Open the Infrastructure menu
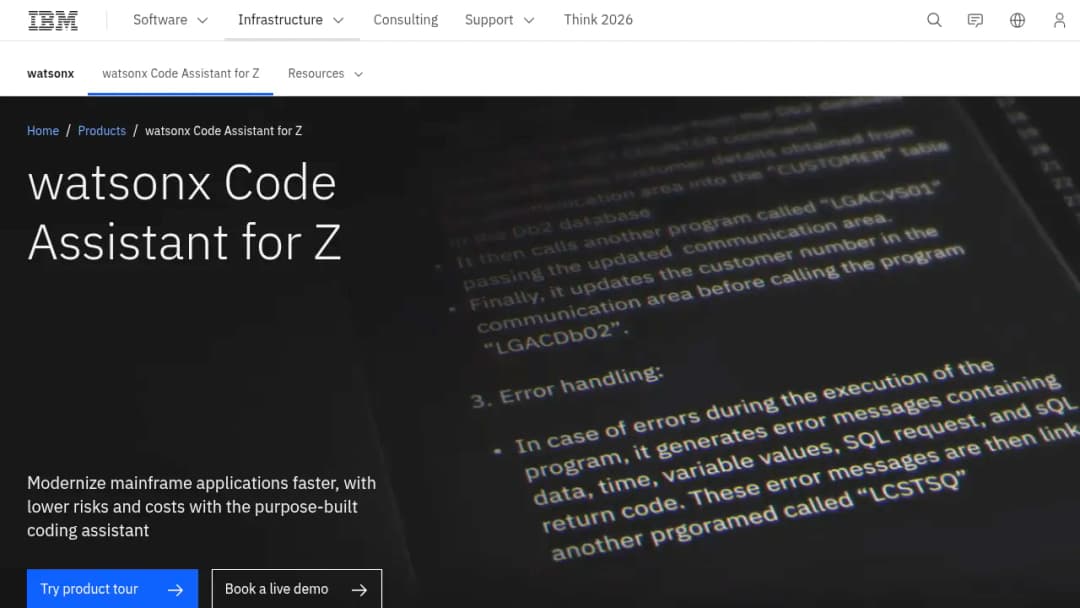The height and width of the screenshot is (608, 1080). pyautogui.click(x=292, y=20)
